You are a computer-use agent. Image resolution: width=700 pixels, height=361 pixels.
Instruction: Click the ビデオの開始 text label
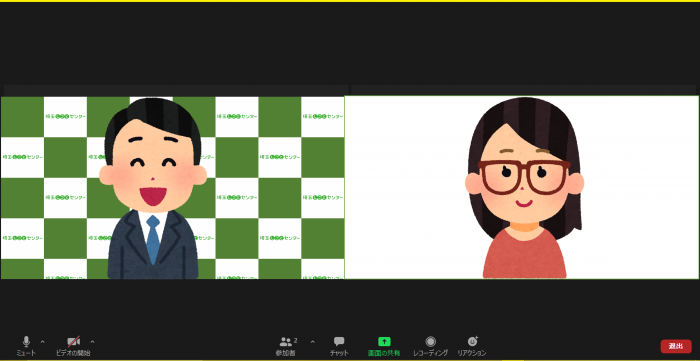click(x=74, y=353)
